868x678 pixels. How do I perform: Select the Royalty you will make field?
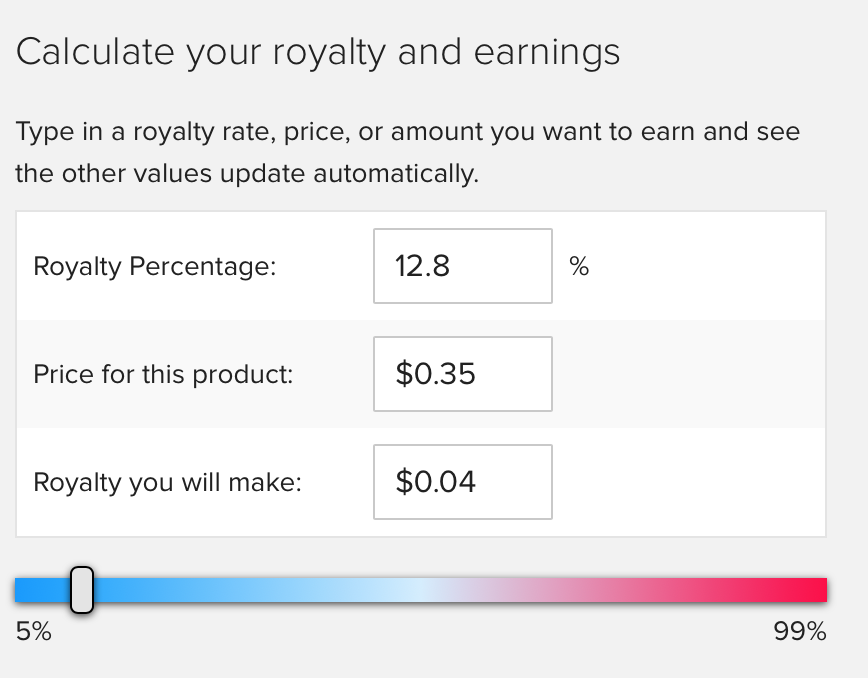[x=463, y=482]
